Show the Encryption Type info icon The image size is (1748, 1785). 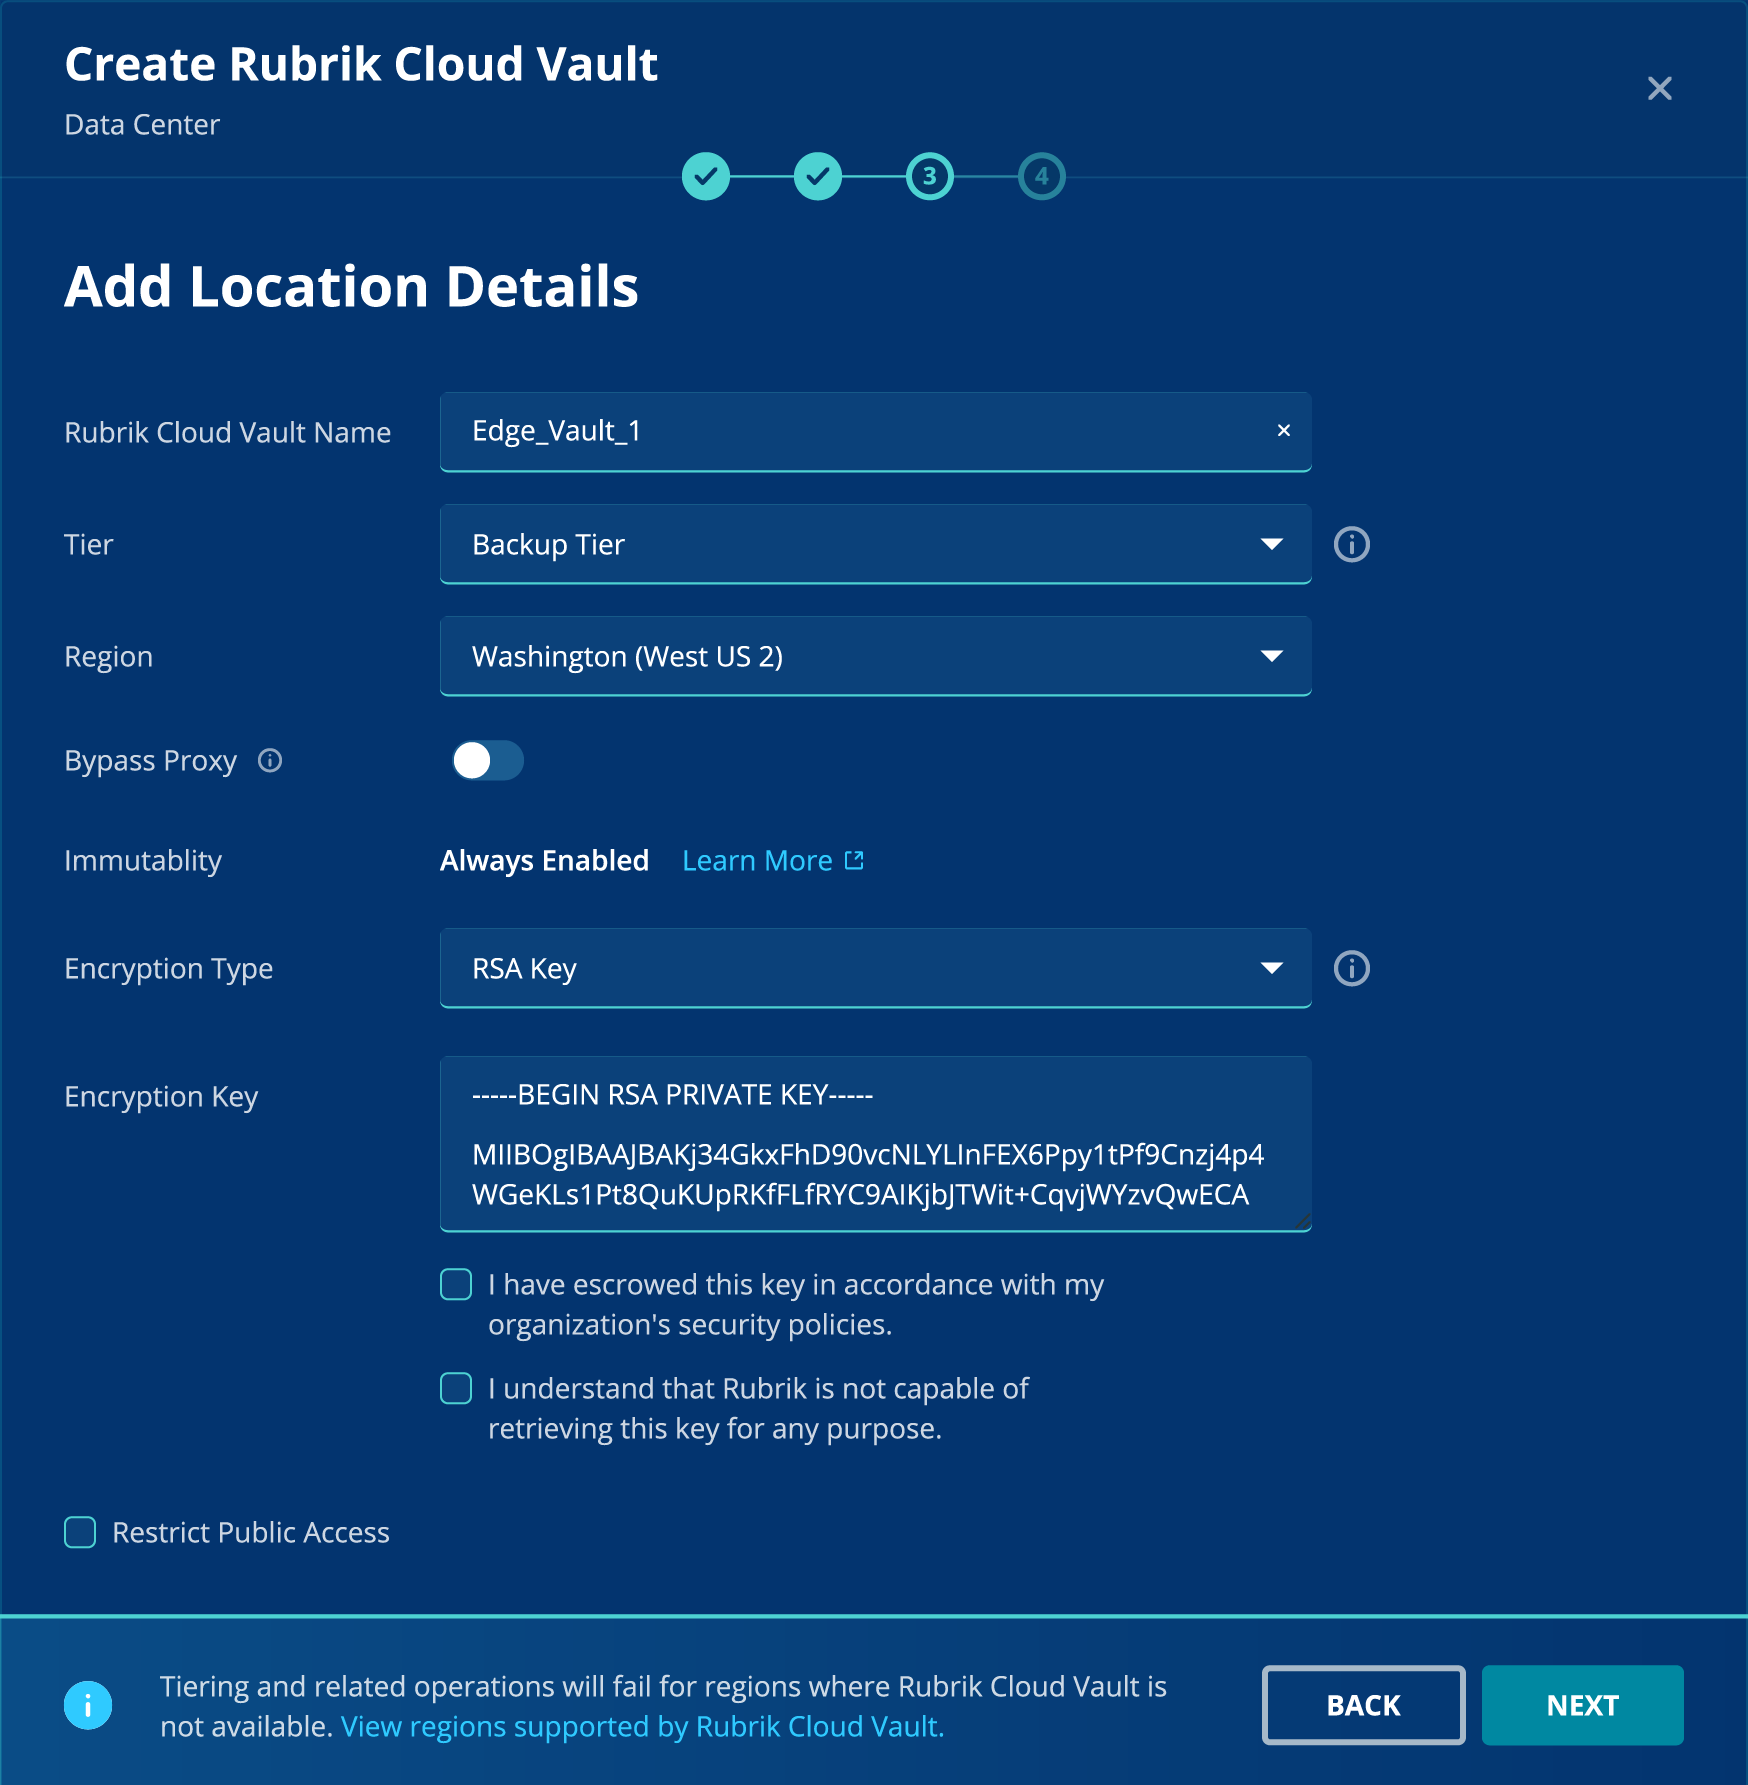[1352, 969]
